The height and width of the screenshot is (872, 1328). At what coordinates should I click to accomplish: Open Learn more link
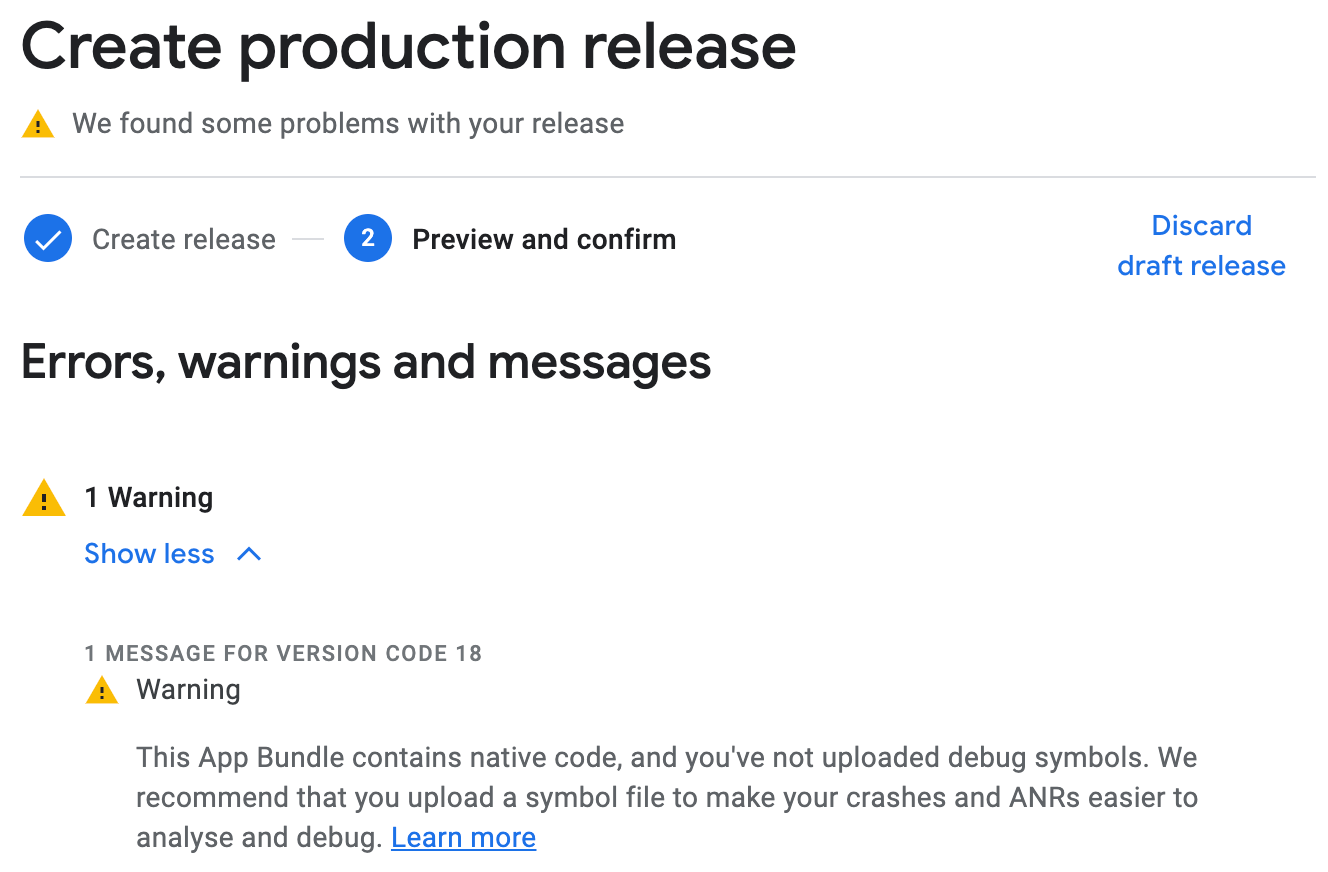click(x=463, y=837)
